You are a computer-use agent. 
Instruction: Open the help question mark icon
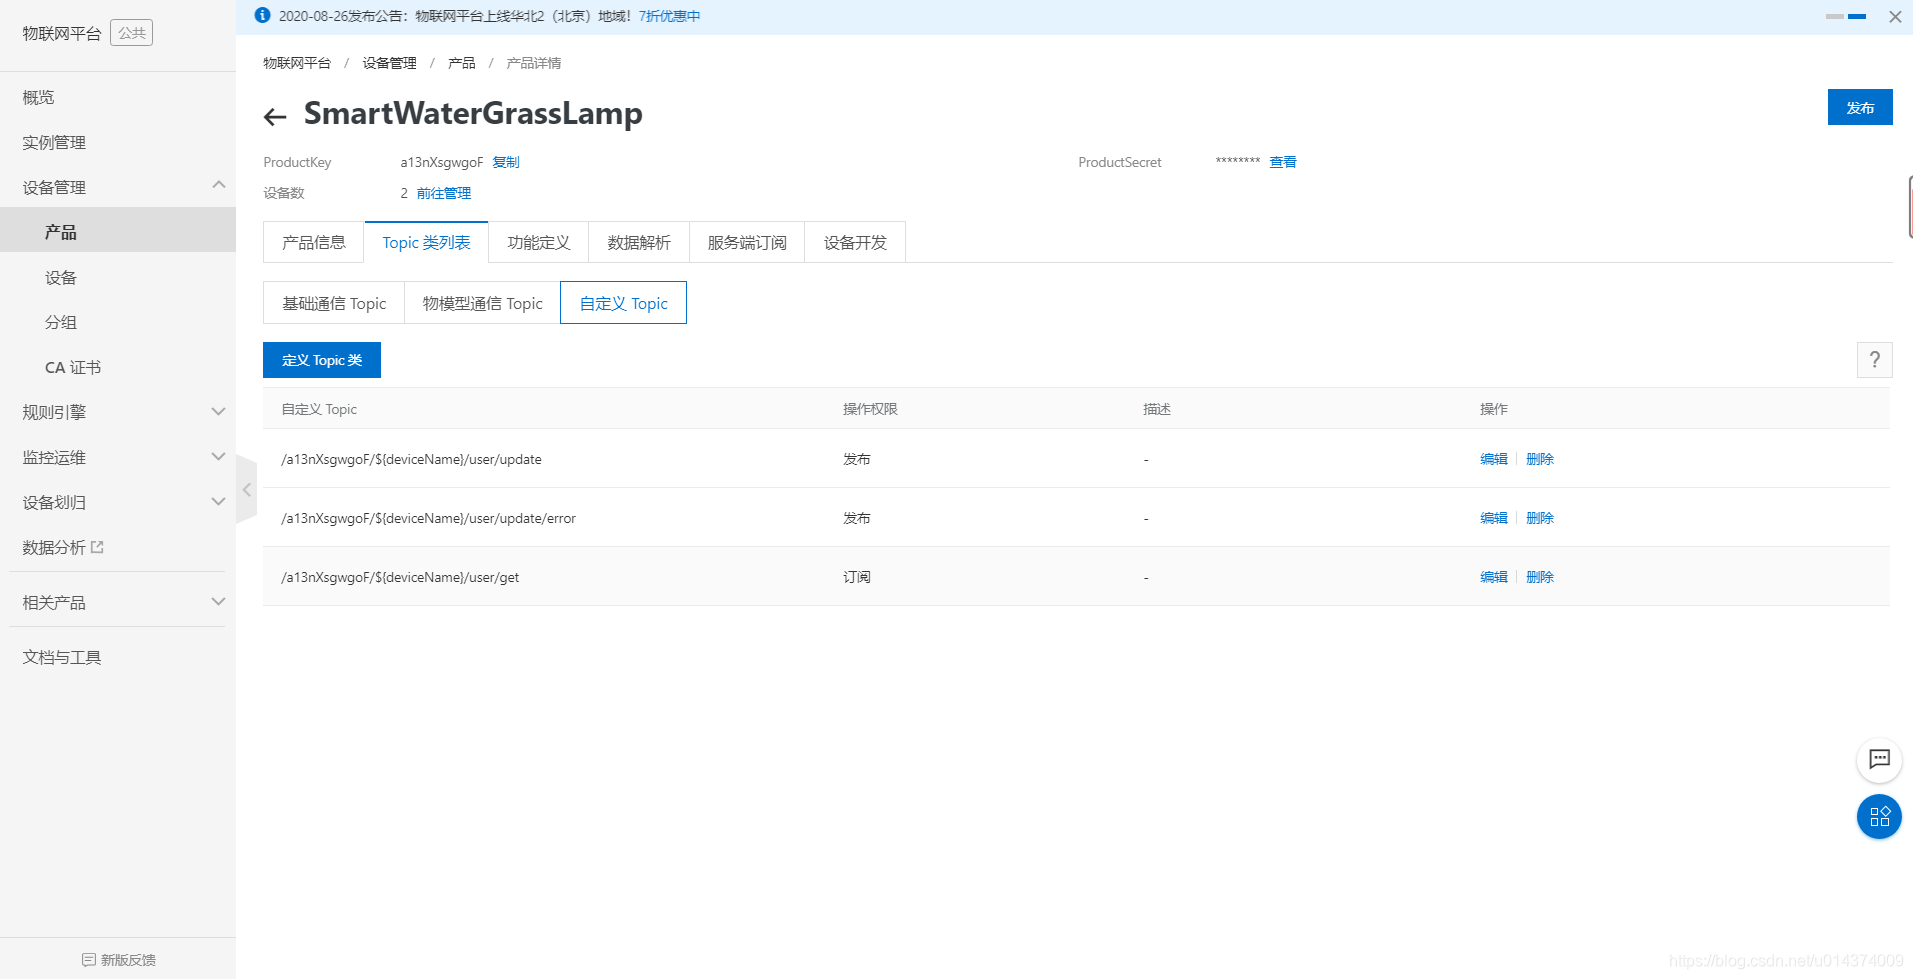(1874, 360)
